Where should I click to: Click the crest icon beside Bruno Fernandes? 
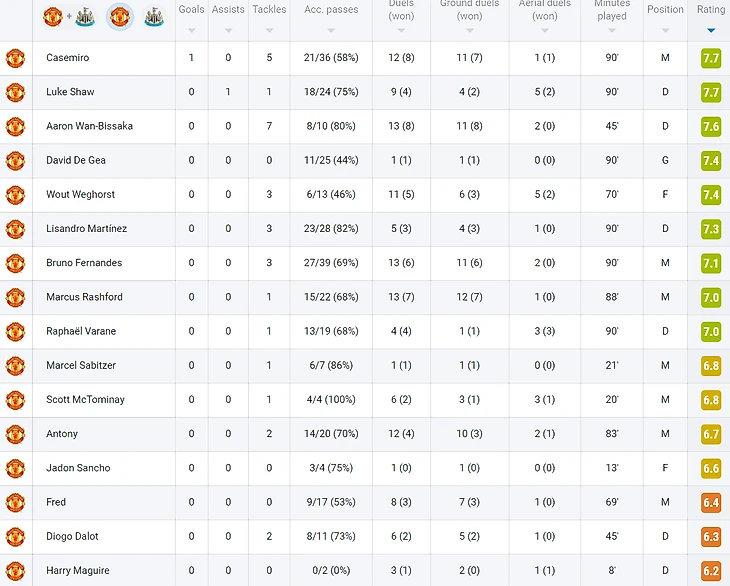pos(15,263)
